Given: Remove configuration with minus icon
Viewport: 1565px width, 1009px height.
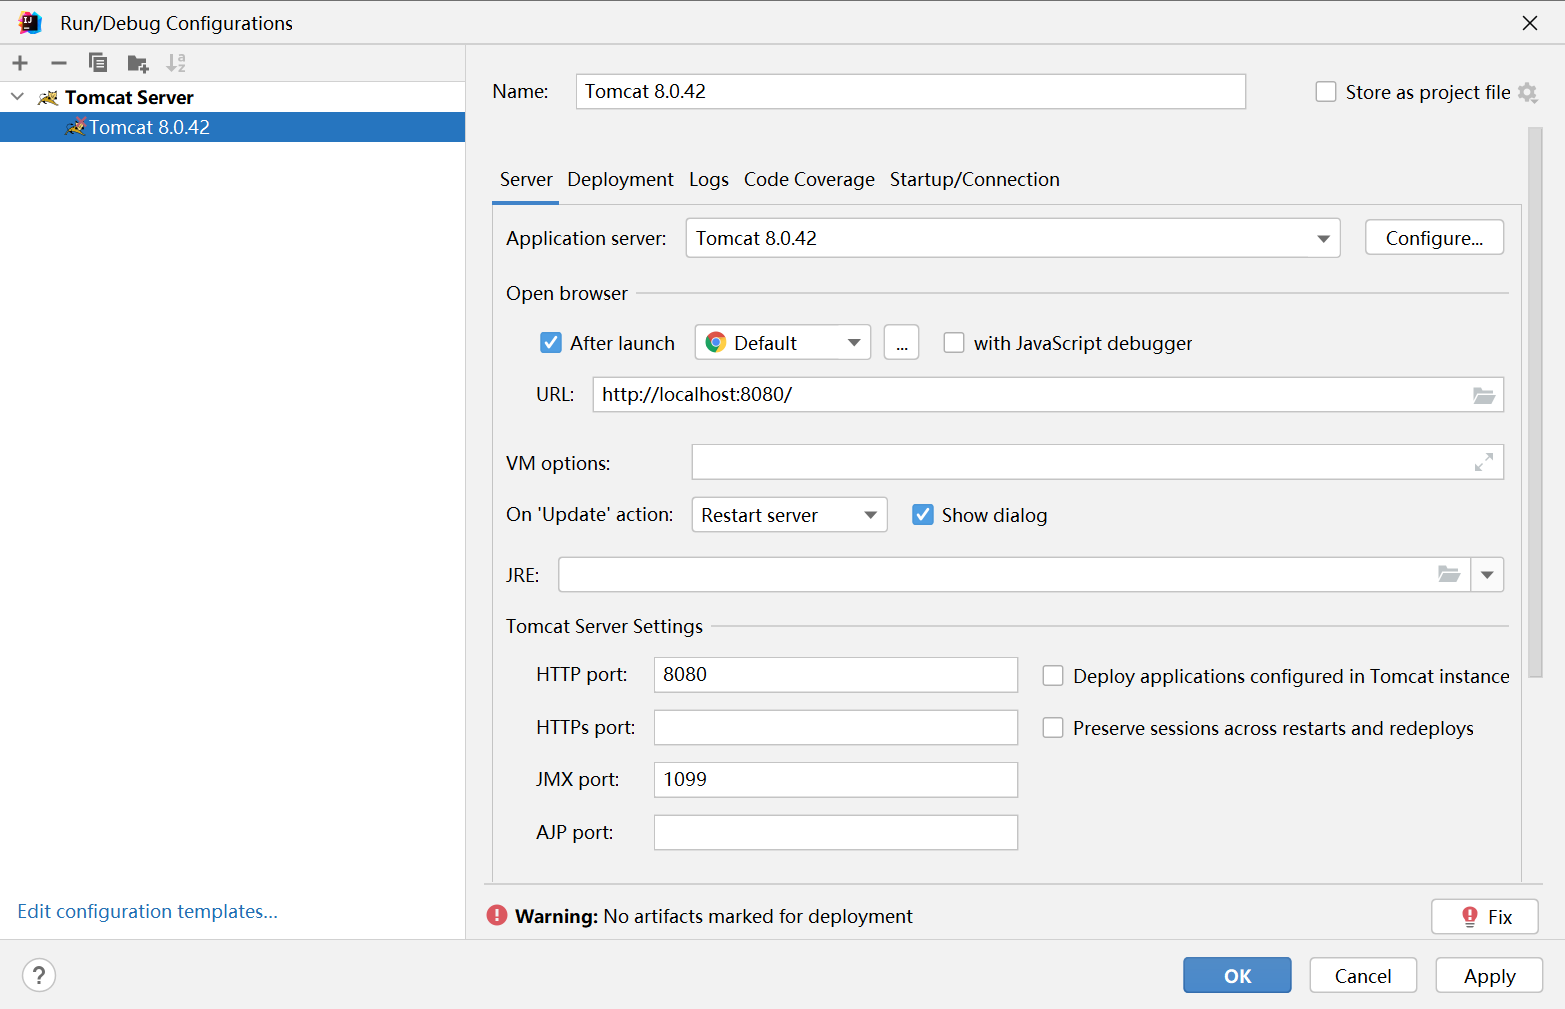Looking at the screenshot, I should pos(59,63).
